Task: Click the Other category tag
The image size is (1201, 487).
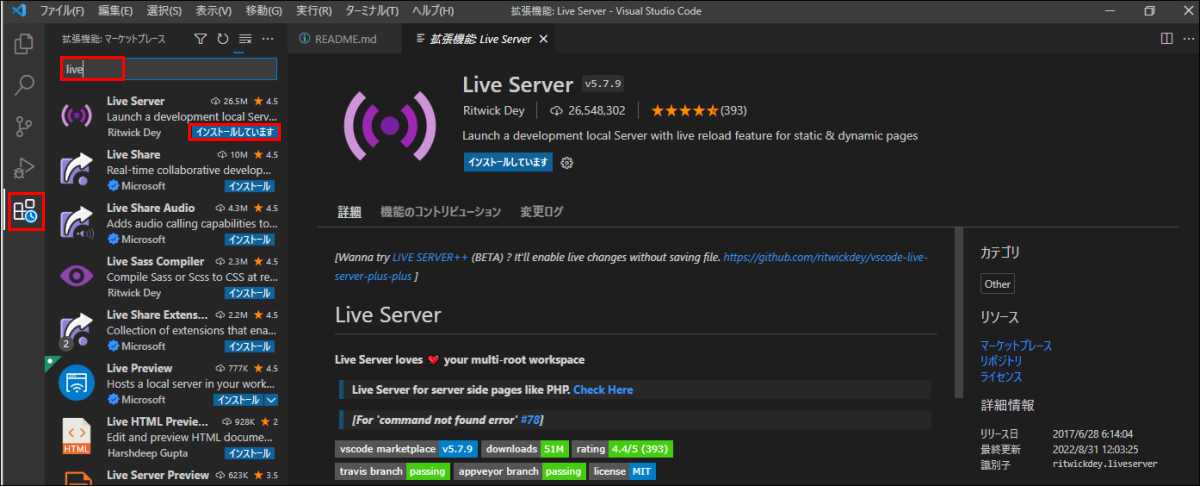Action: tap(997, 284)
